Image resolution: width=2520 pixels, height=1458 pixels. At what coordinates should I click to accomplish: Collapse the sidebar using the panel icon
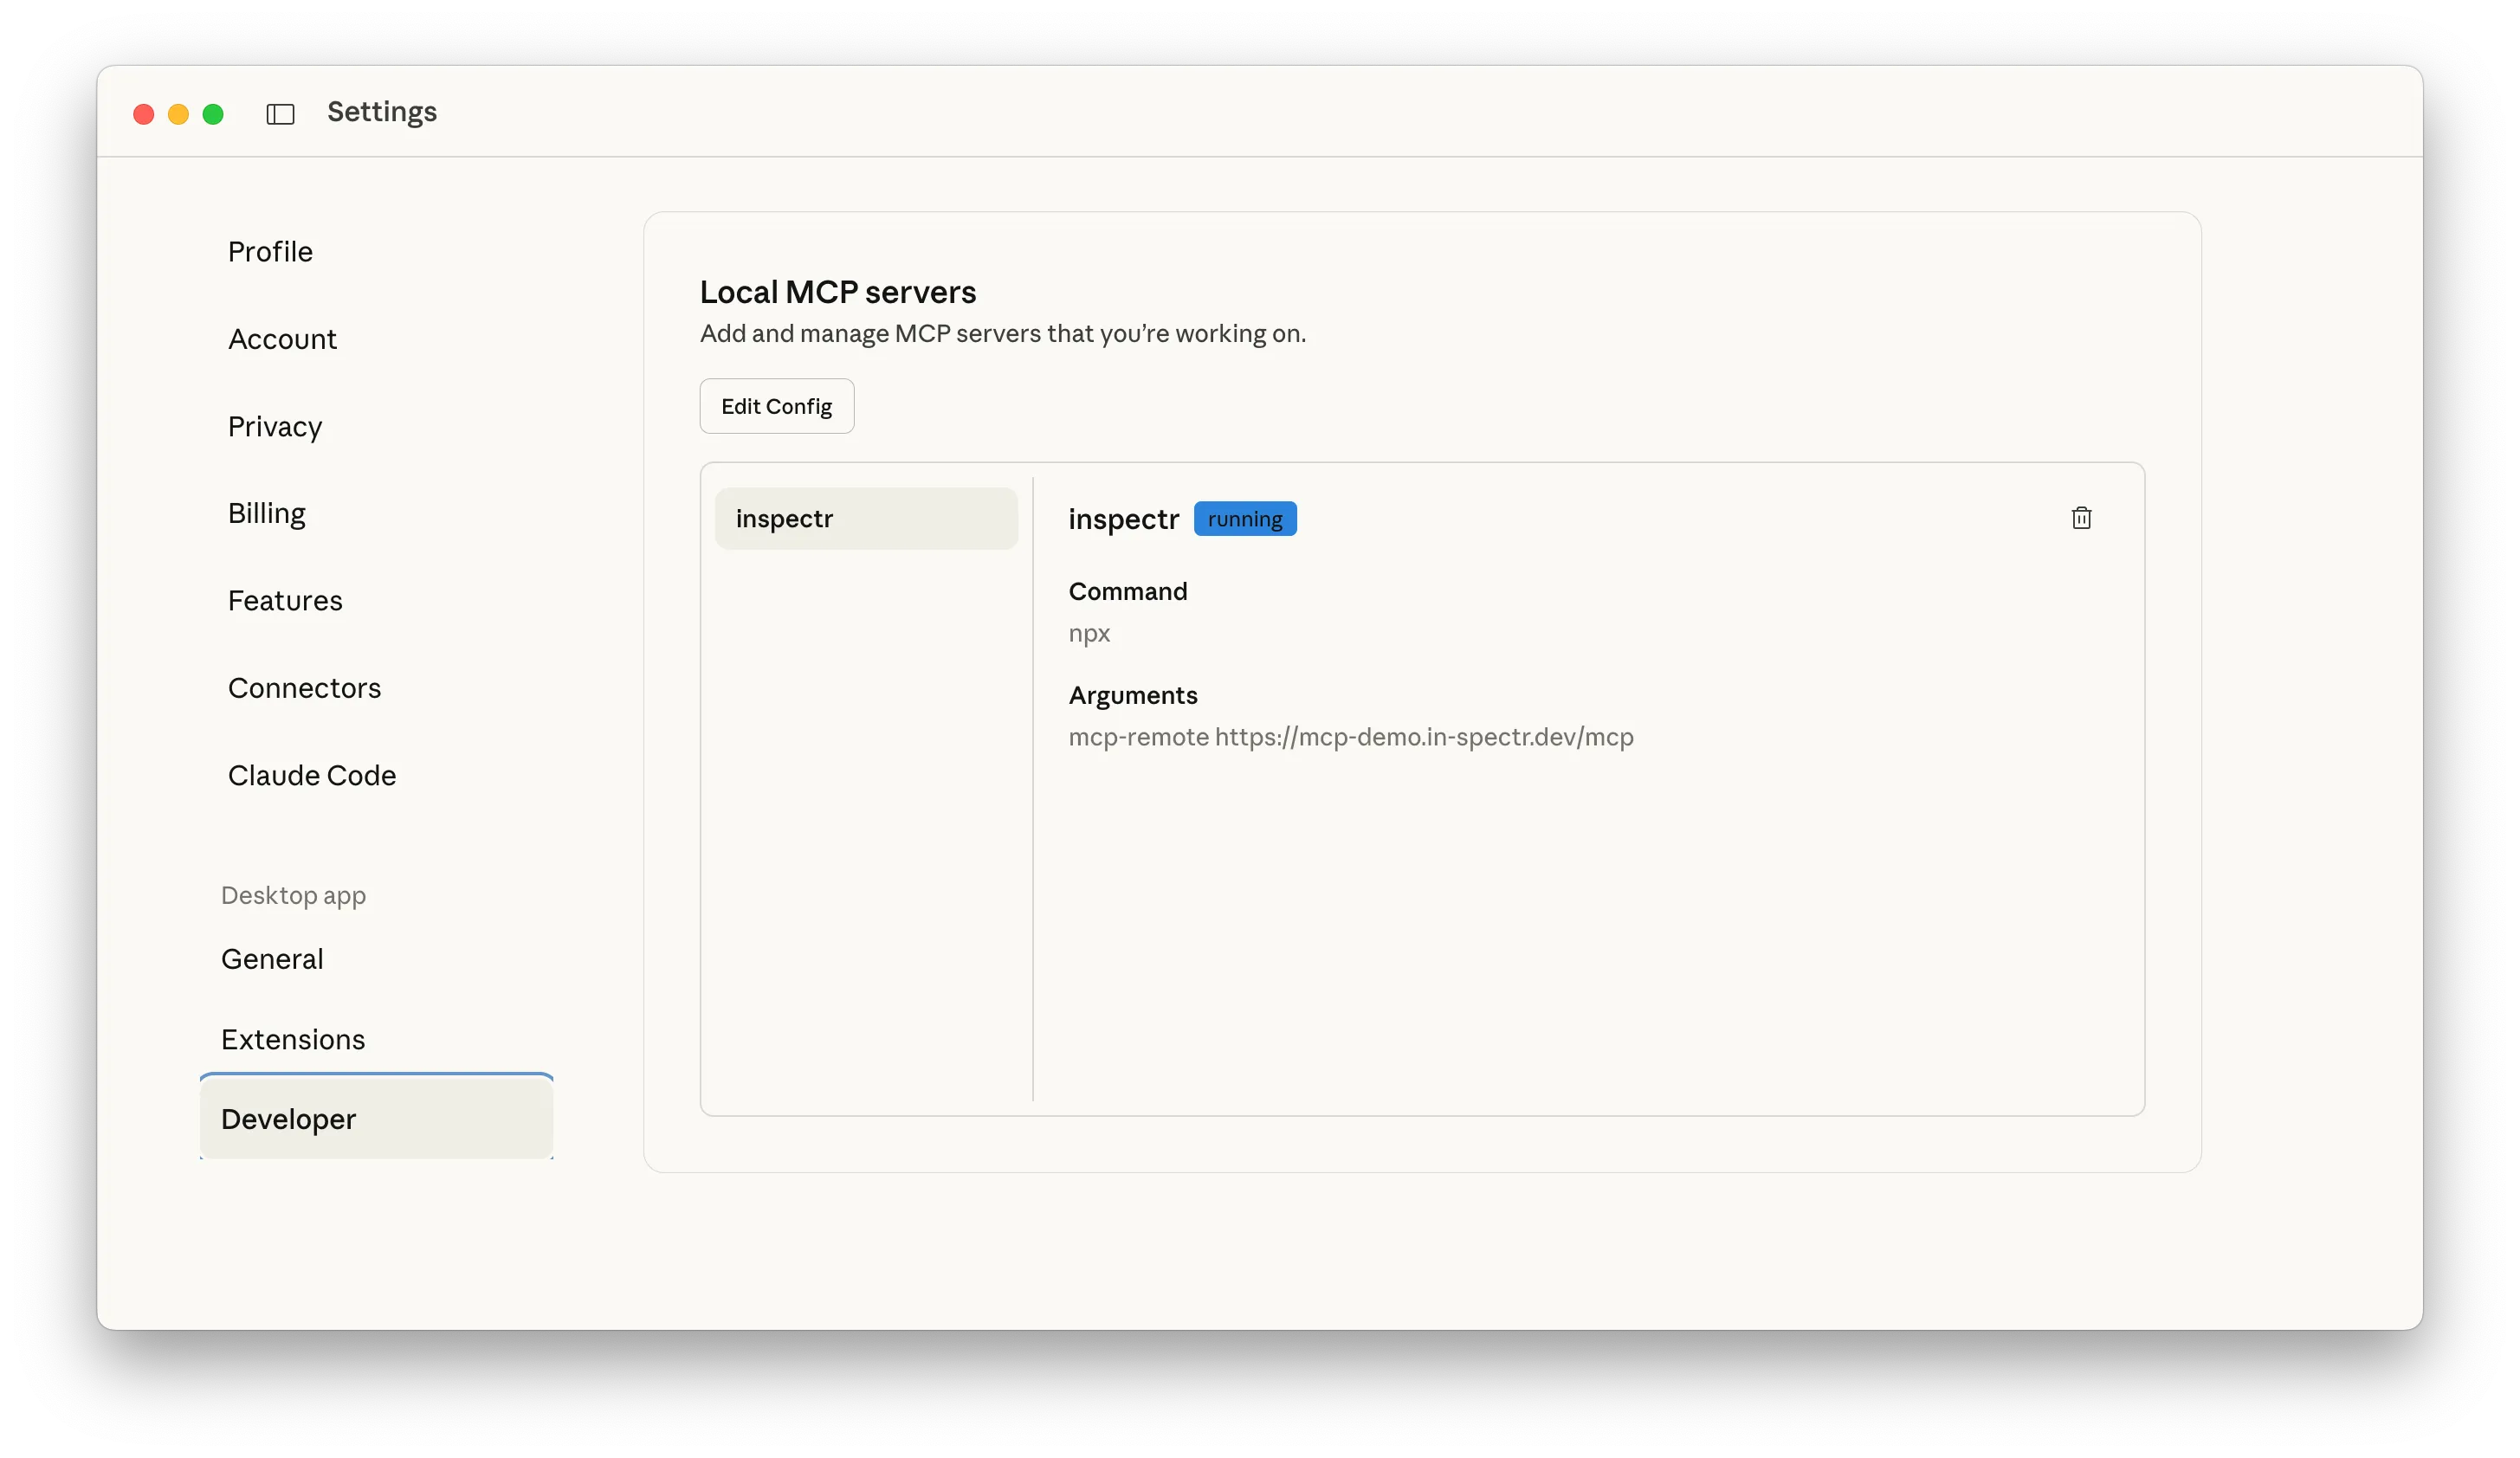coord(280,113)
